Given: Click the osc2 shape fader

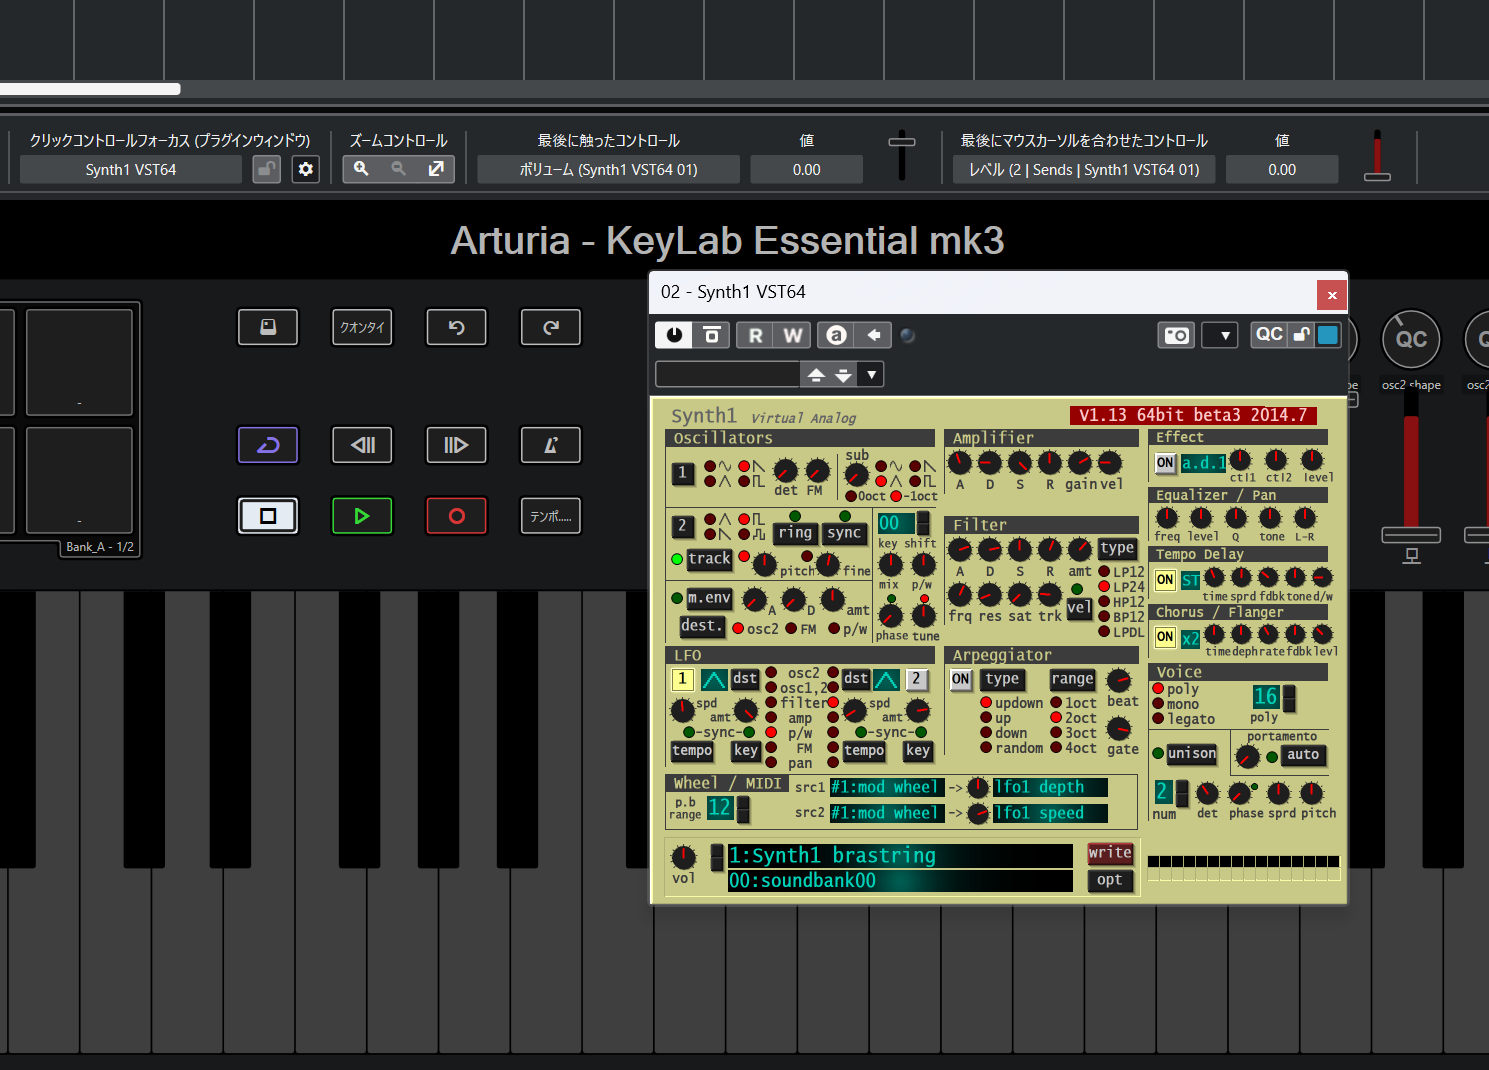Looking at the screenshot, I should click(x=1411, y=535).
